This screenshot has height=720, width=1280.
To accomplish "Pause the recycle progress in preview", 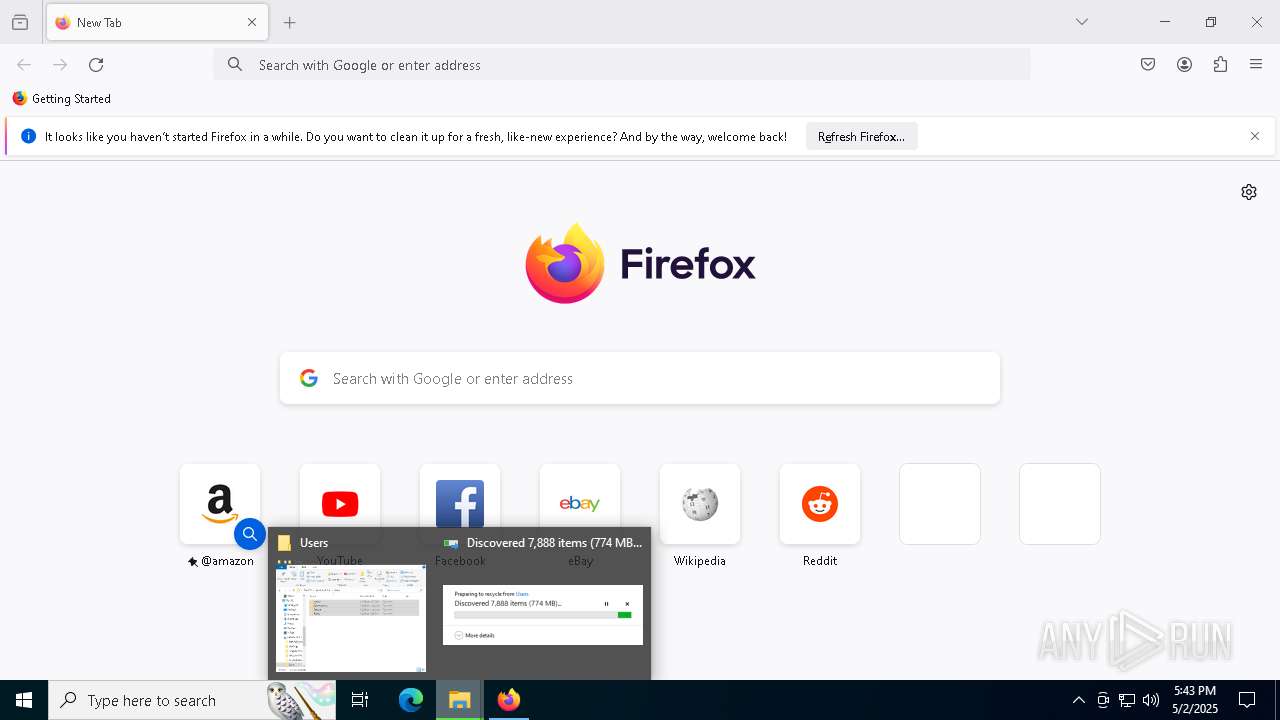I will point(606,604).
